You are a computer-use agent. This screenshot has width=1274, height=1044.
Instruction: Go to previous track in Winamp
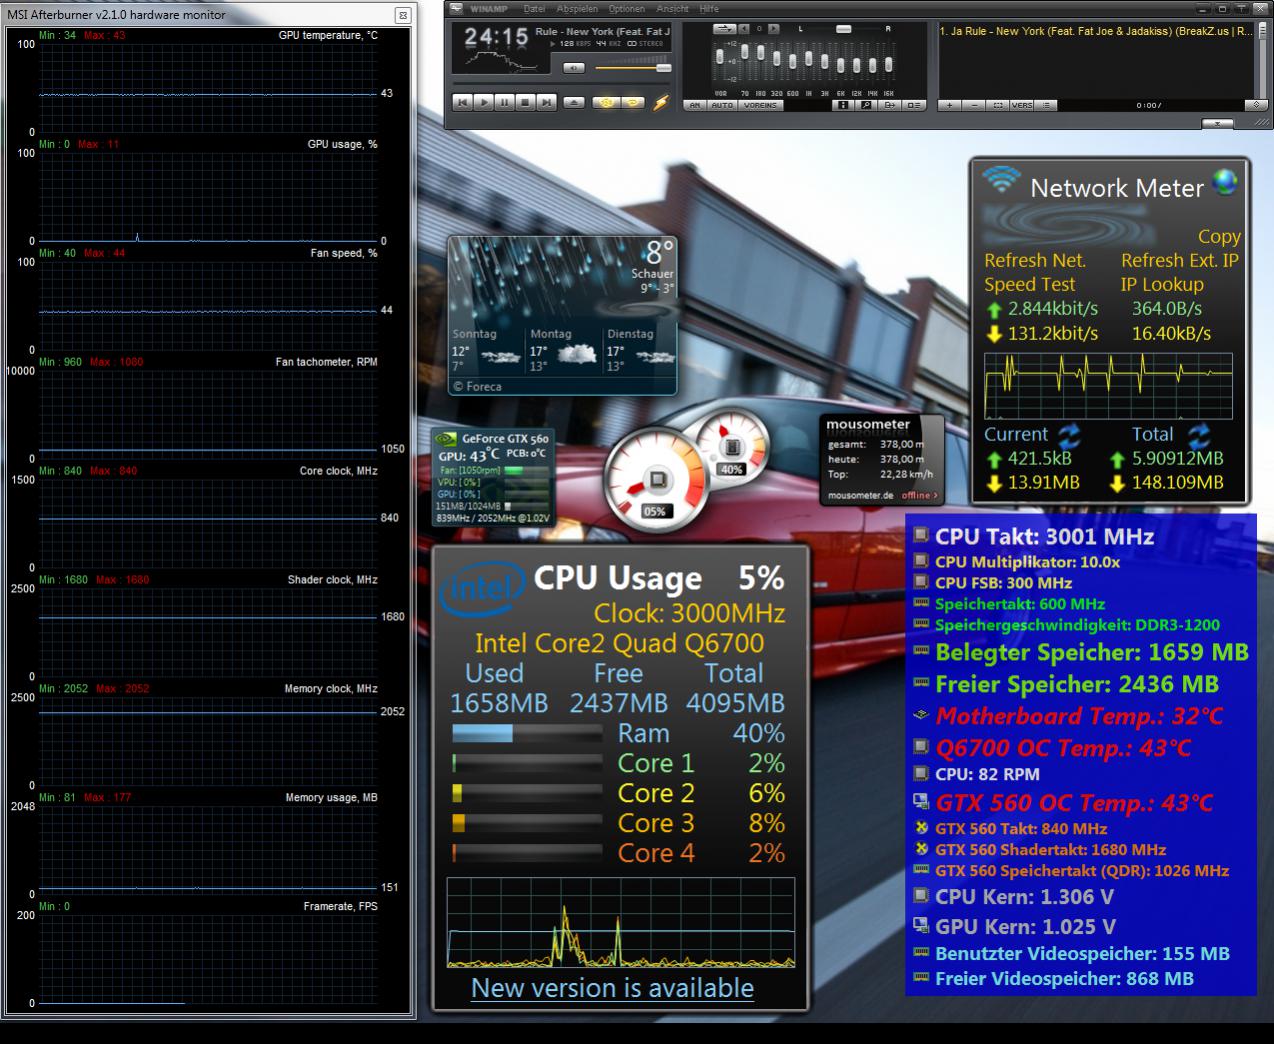[x=462, y=102]
